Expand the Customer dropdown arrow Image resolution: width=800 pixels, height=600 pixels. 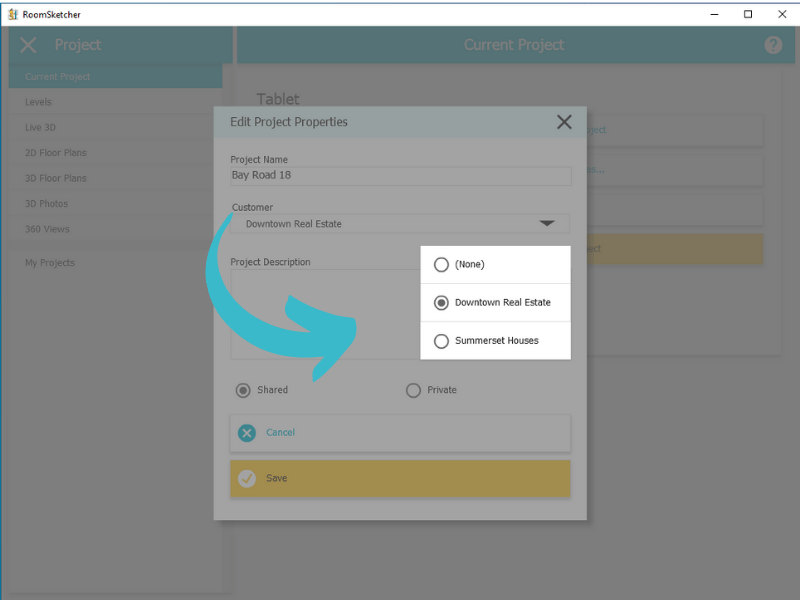point(547,224)
